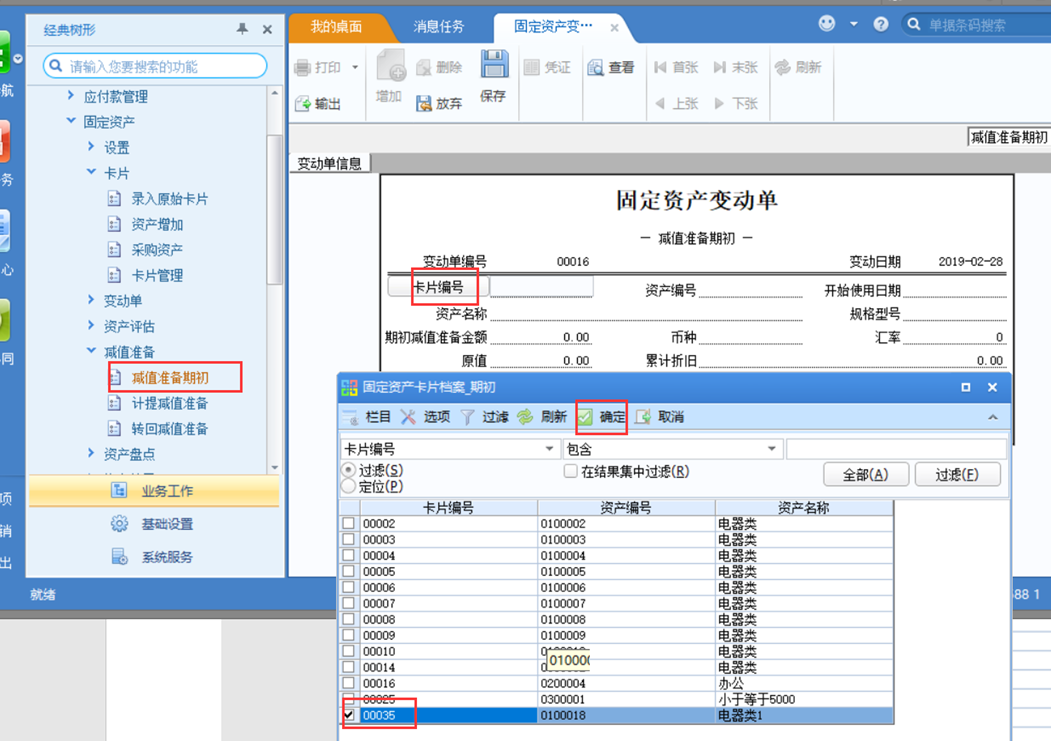Select the 定位(P) radio button

349,486
